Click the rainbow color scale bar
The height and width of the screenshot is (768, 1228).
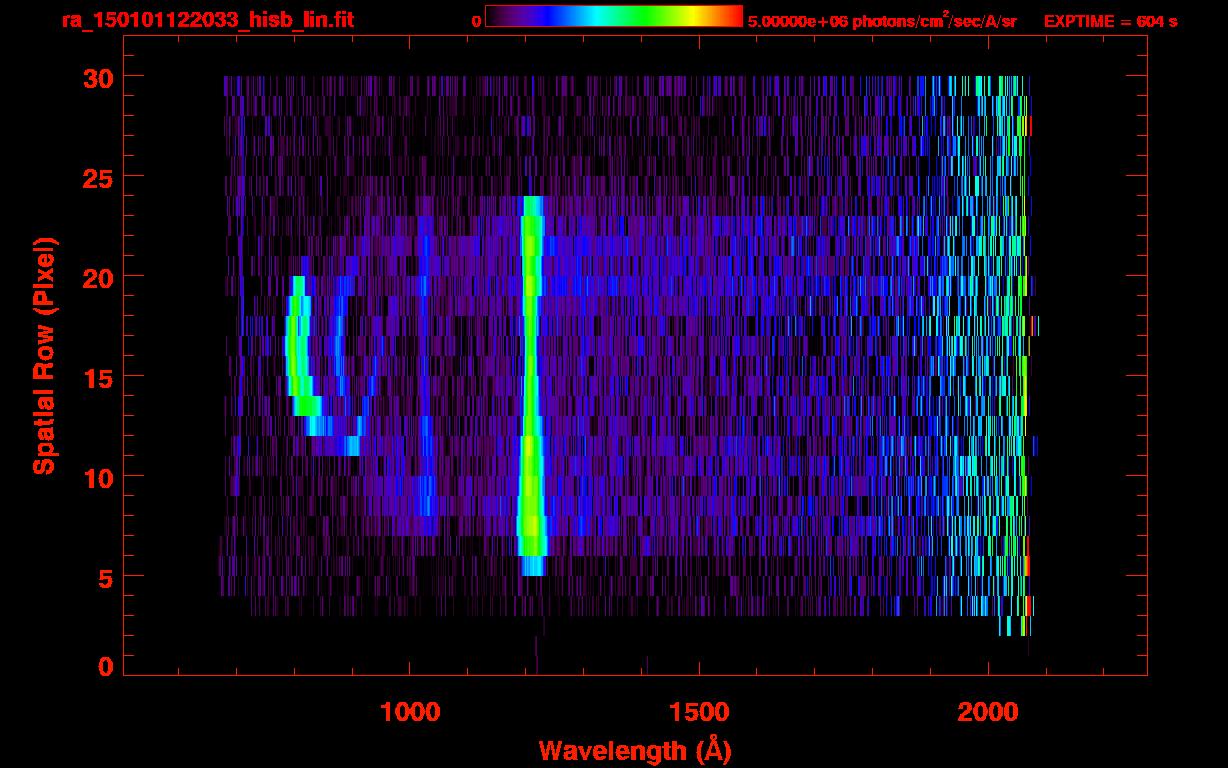click(x=613, y=17)
